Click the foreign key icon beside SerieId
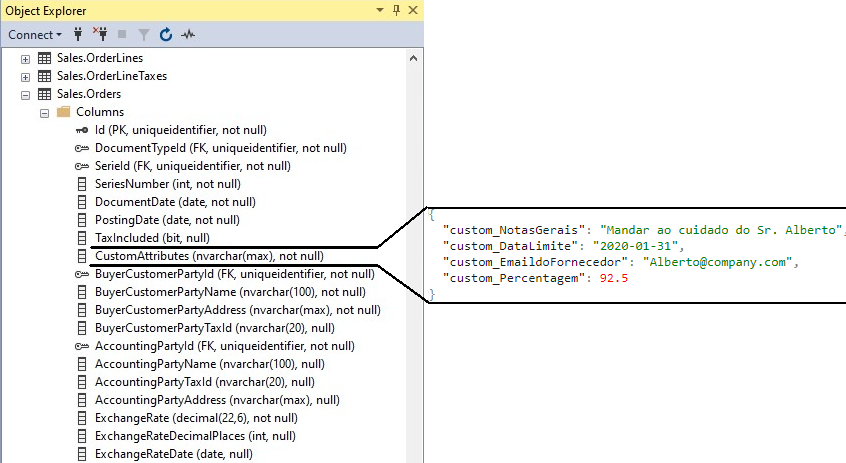The image size is (846, 463). (x=82, y=166)
